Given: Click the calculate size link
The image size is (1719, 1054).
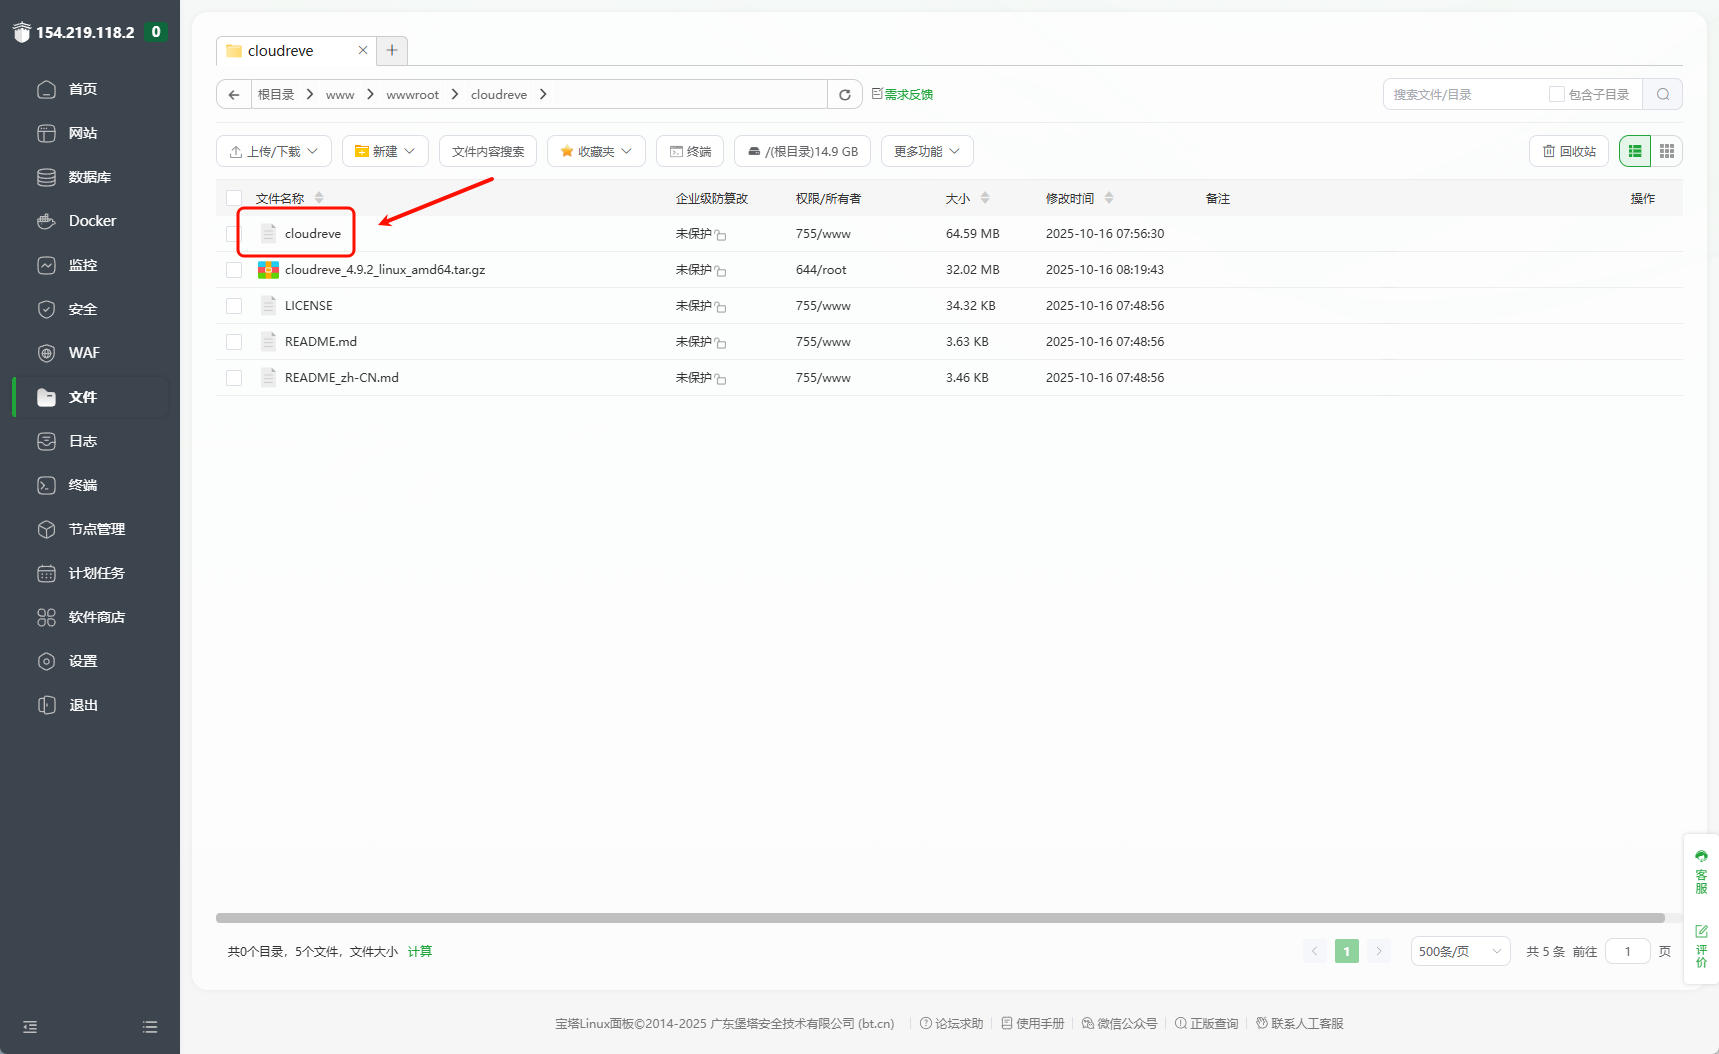Looking at the screenshot, I should [x=420, y=952].
